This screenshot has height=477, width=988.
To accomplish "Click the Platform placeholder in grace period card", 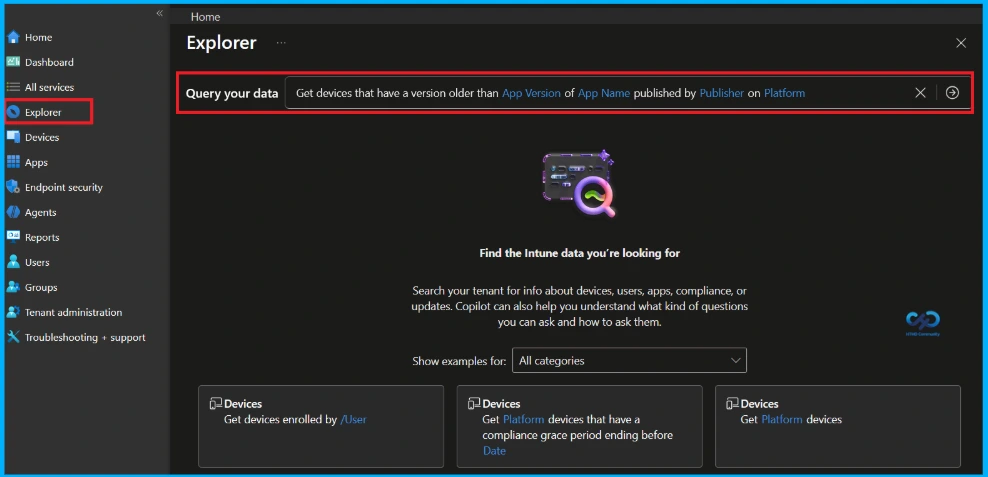I will coord(523,419).
